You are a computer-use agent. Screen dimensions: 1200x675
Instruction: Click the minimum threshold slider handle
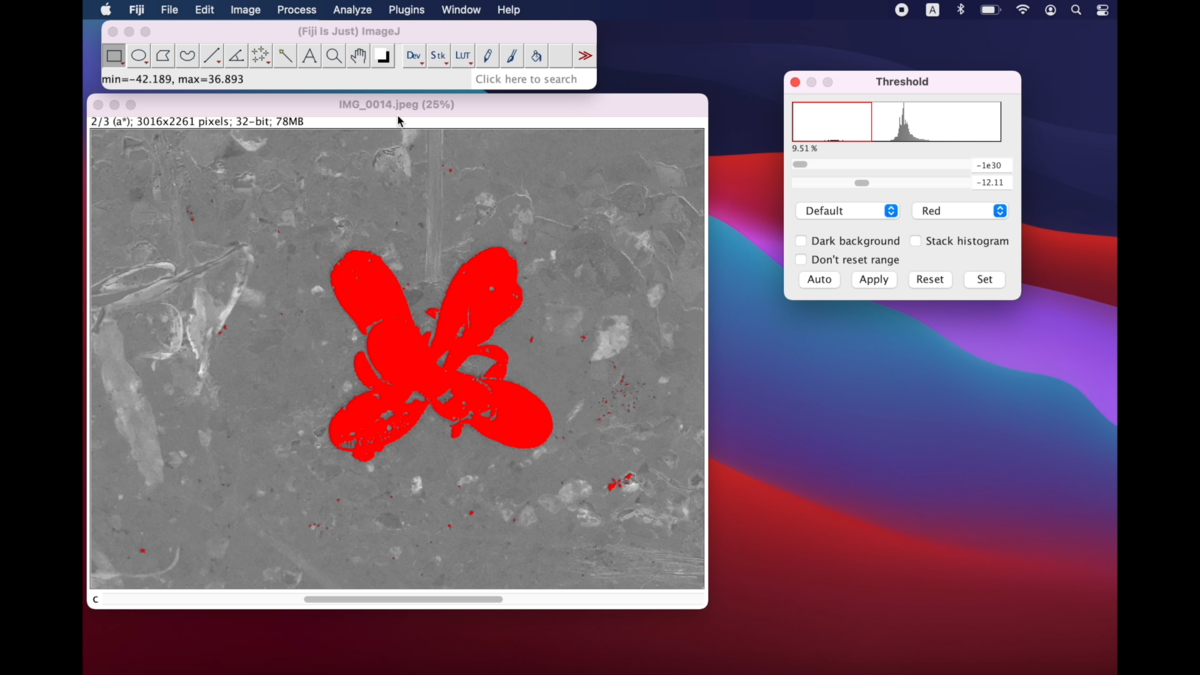(800, 165)
